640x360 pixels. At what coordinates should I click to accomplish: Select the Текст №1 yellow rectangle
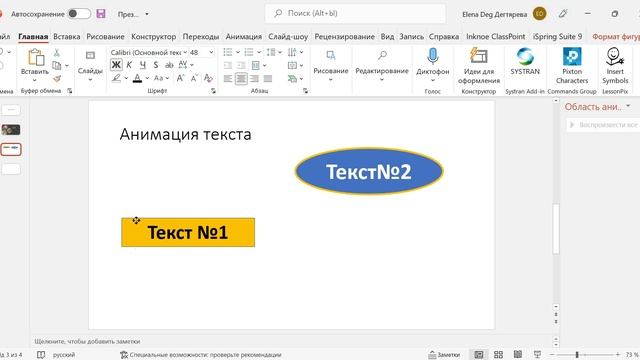click(x=188, y=232)
